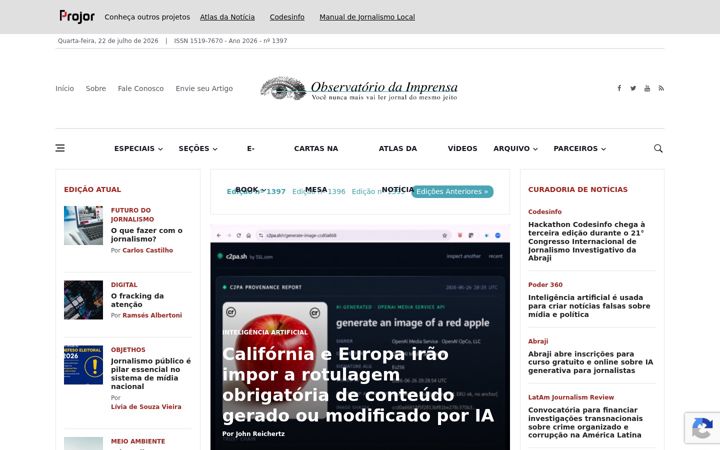Viewport: 720px width, 450px height.
Task: Click the reCAPTCHA badge
Action: pyautogui.click(x=702, y=428)
